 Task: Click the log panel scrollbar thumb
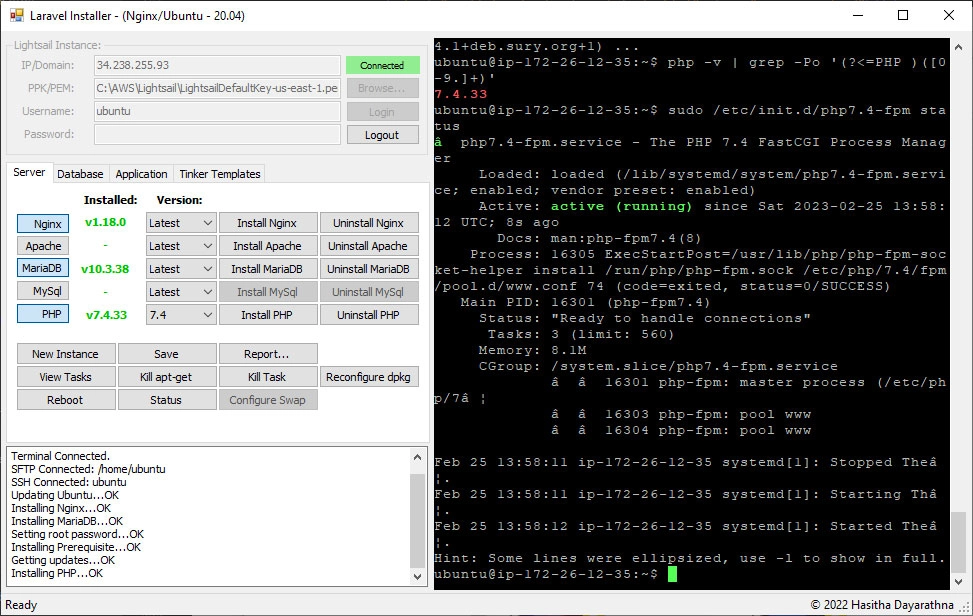[418, 521]
